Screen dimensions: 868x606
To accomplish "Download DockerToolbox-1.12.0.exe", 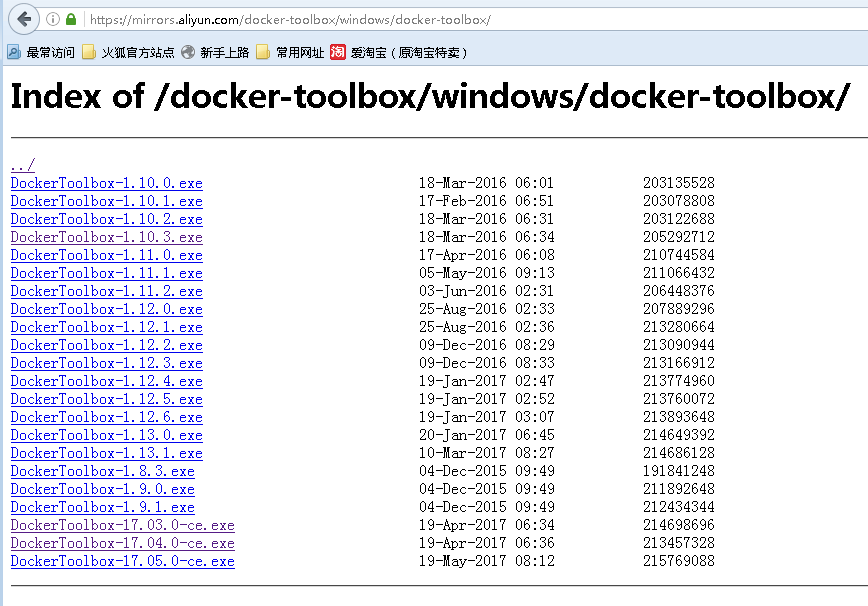I will pyautogui.click(x=107, y=309).
